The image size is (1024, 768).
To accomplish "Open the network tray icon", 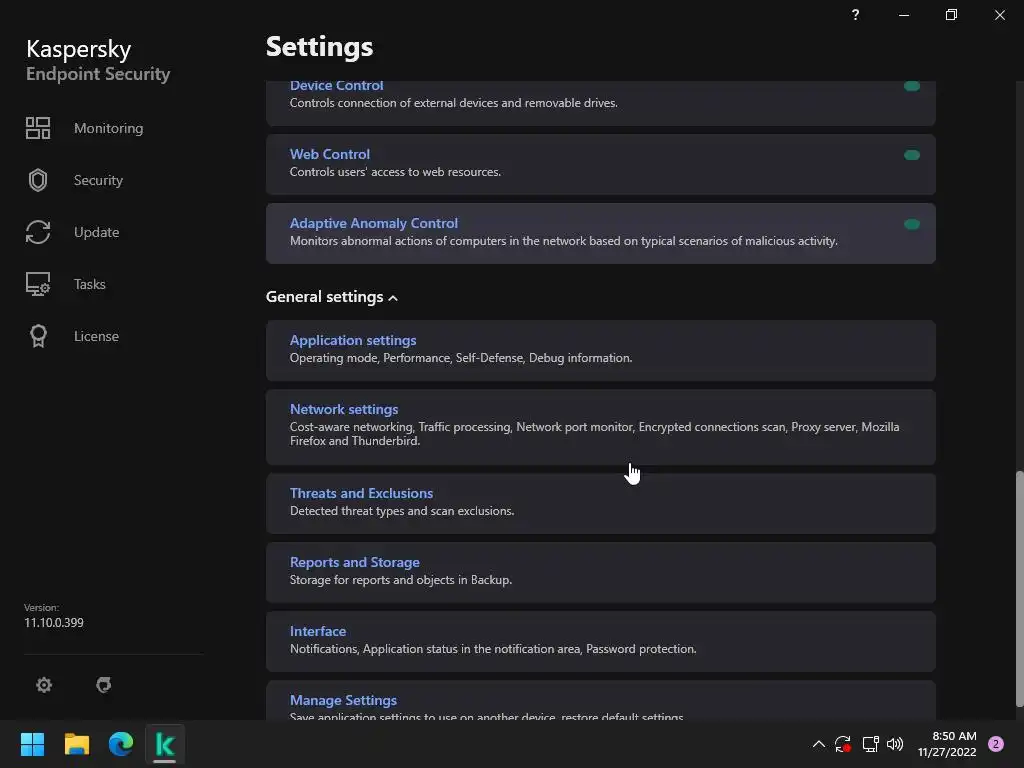I will pyautogui.click(x=870, y=744).
